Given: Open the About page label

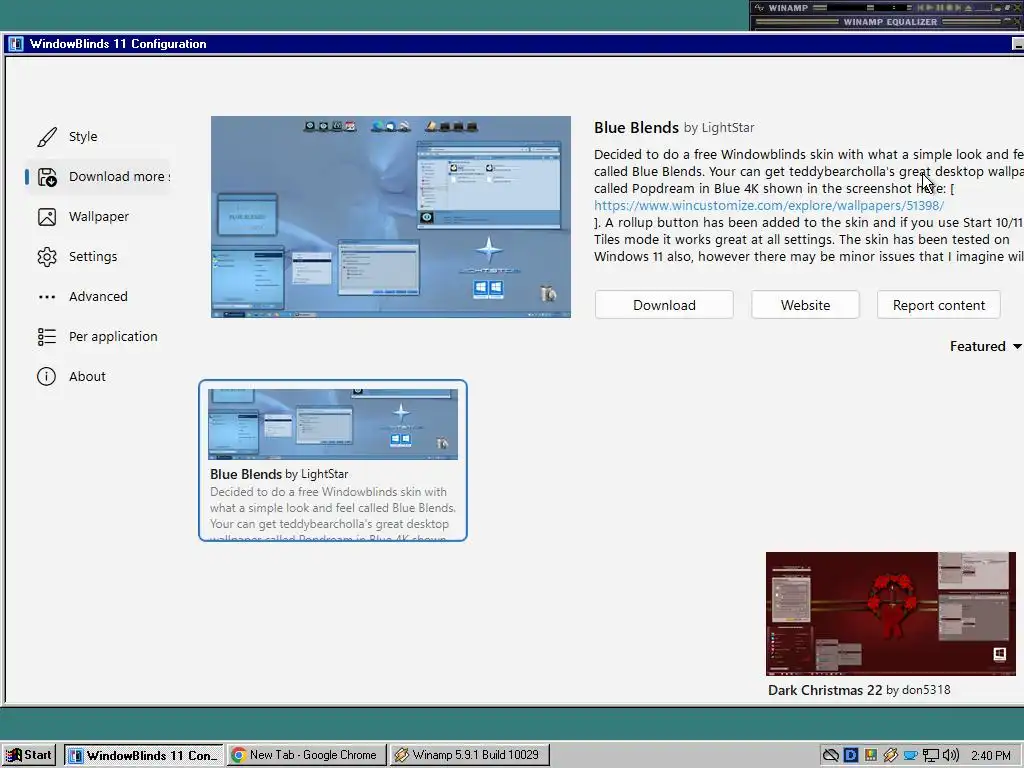Looking at the screenshot, I should [87, 376].
